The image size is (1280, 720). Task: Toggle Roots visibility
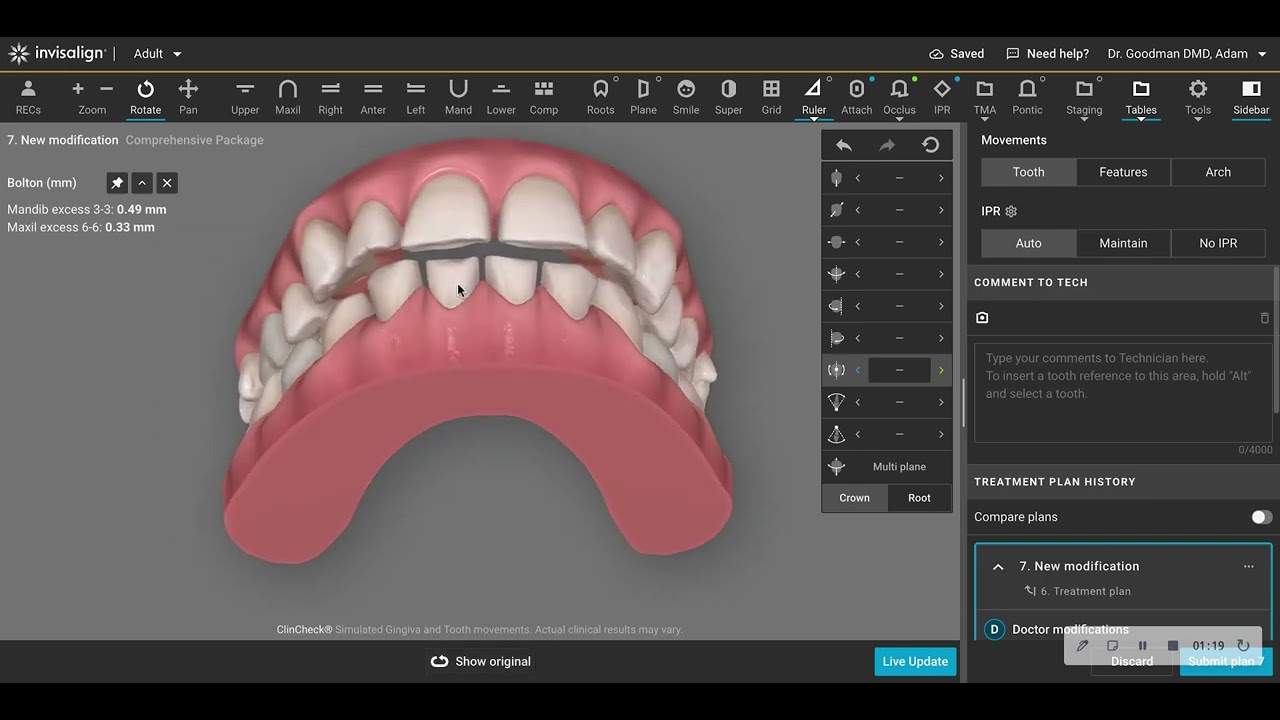point(601,97)
